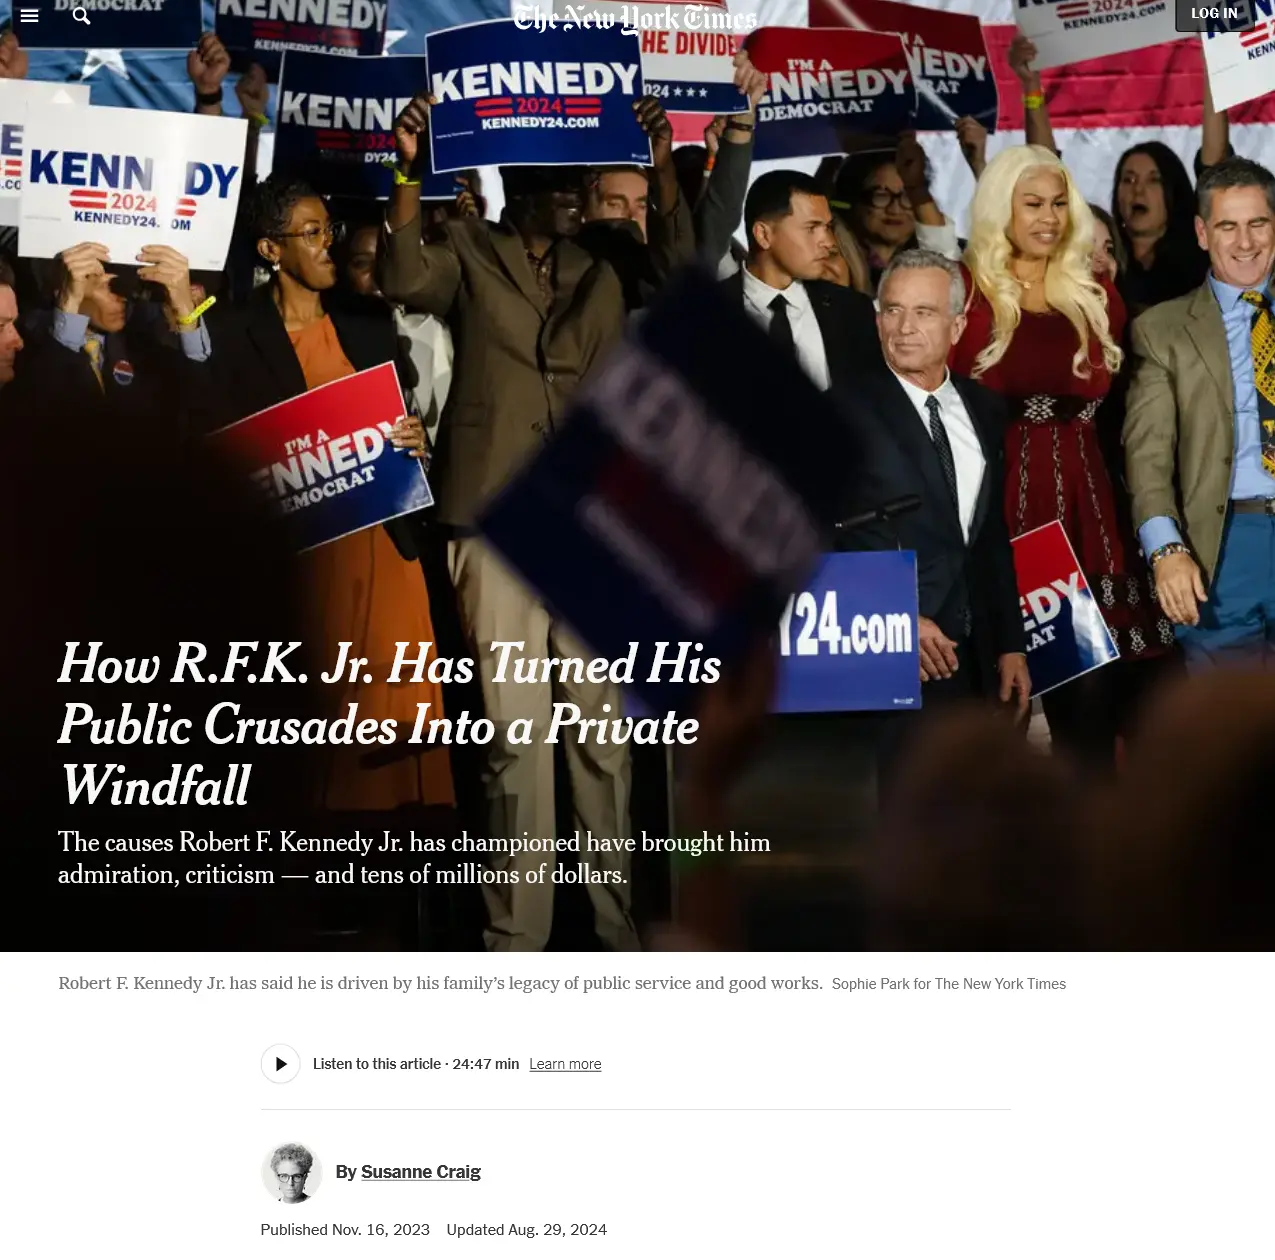
Task: Play the article audio narration
Action: [281, 1064]
